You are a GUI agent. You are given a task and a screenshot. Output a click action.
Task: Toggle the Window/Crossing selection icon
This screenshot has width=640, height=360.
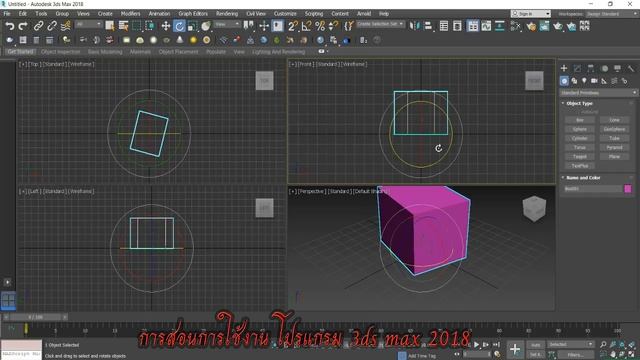(x=150, y=26)
